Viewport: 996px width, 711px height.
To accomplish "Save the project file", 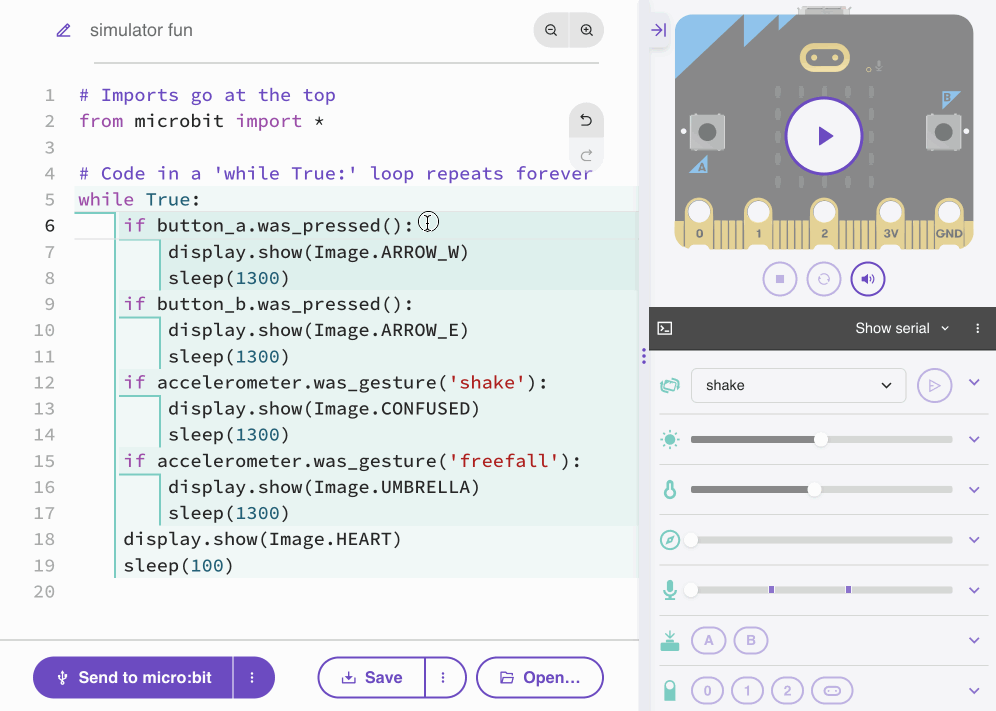I will coord(372,677).
